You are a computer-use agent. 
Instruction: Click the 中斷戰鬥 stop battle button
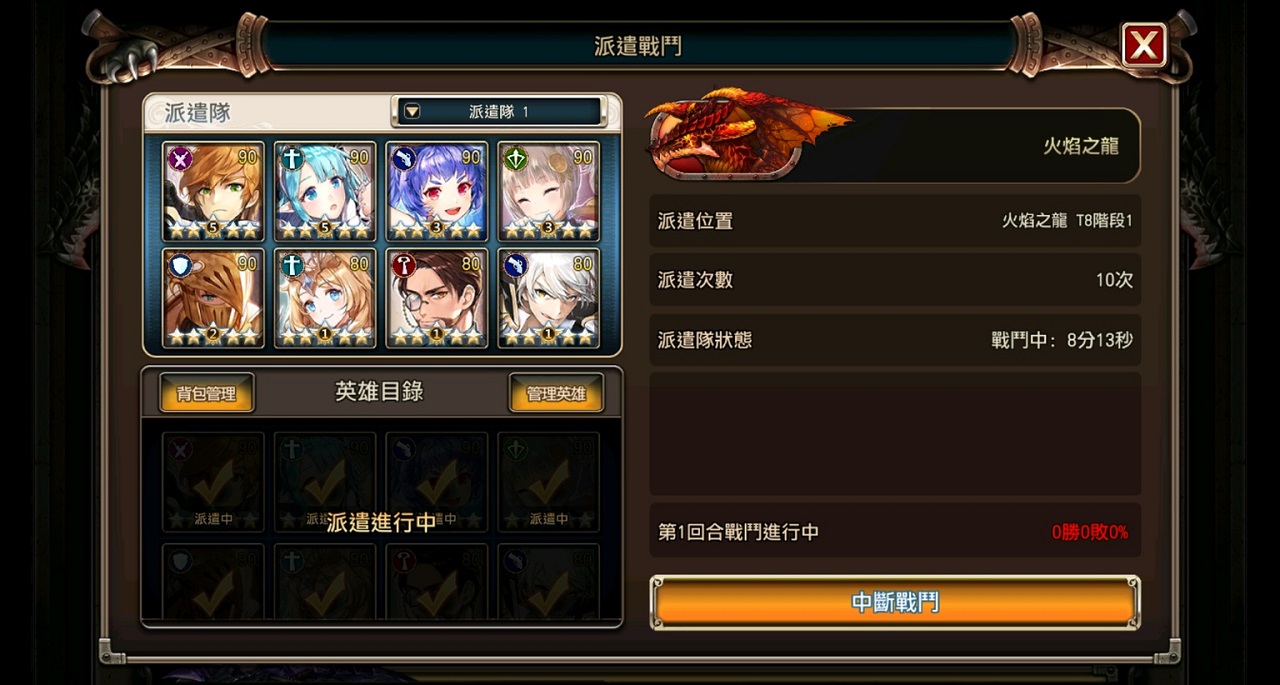tap(895, 602)
